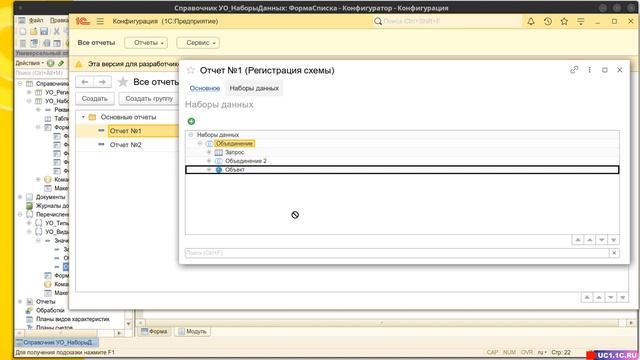Click the Запрос data set icon
Viewport: 640px width, 360px height.
pyautogui.click(x=219, y=152)
